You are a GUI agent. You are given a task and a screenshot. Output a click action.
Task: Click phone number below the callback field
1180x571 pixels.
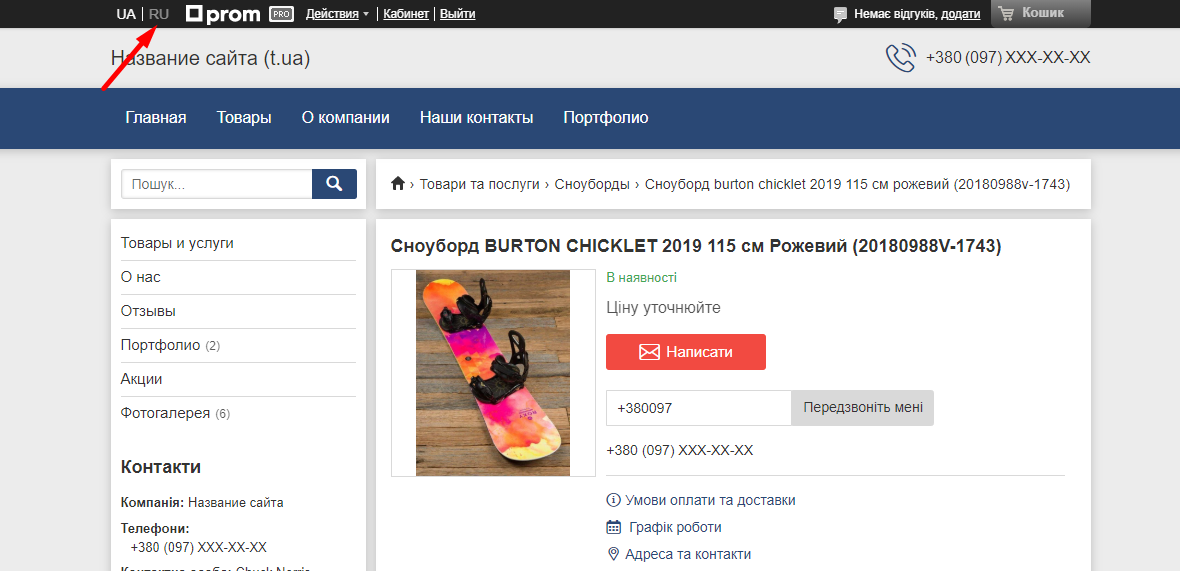point(680,451)
